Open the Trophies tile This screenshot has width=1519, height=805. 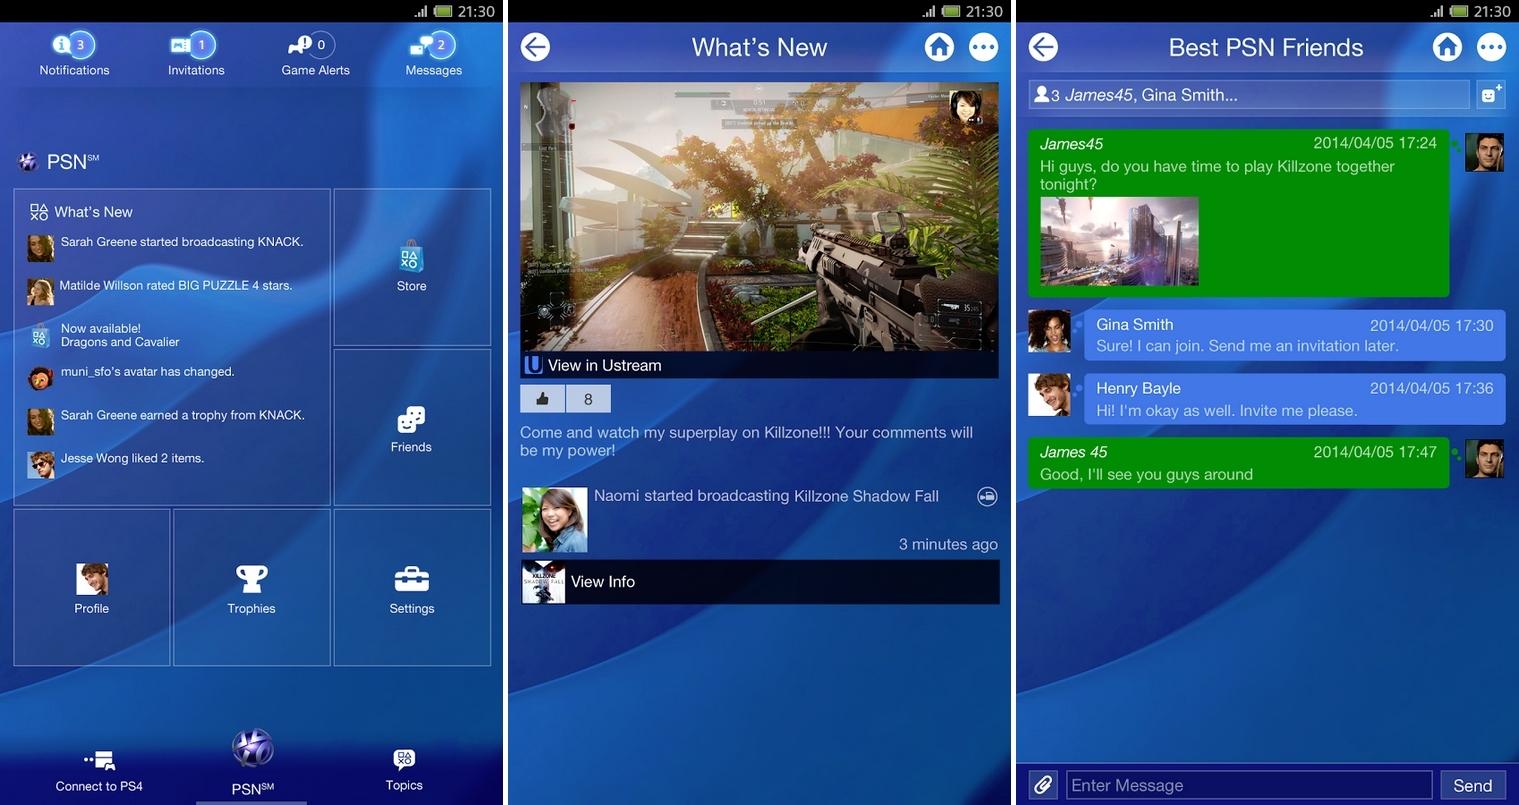251,588
